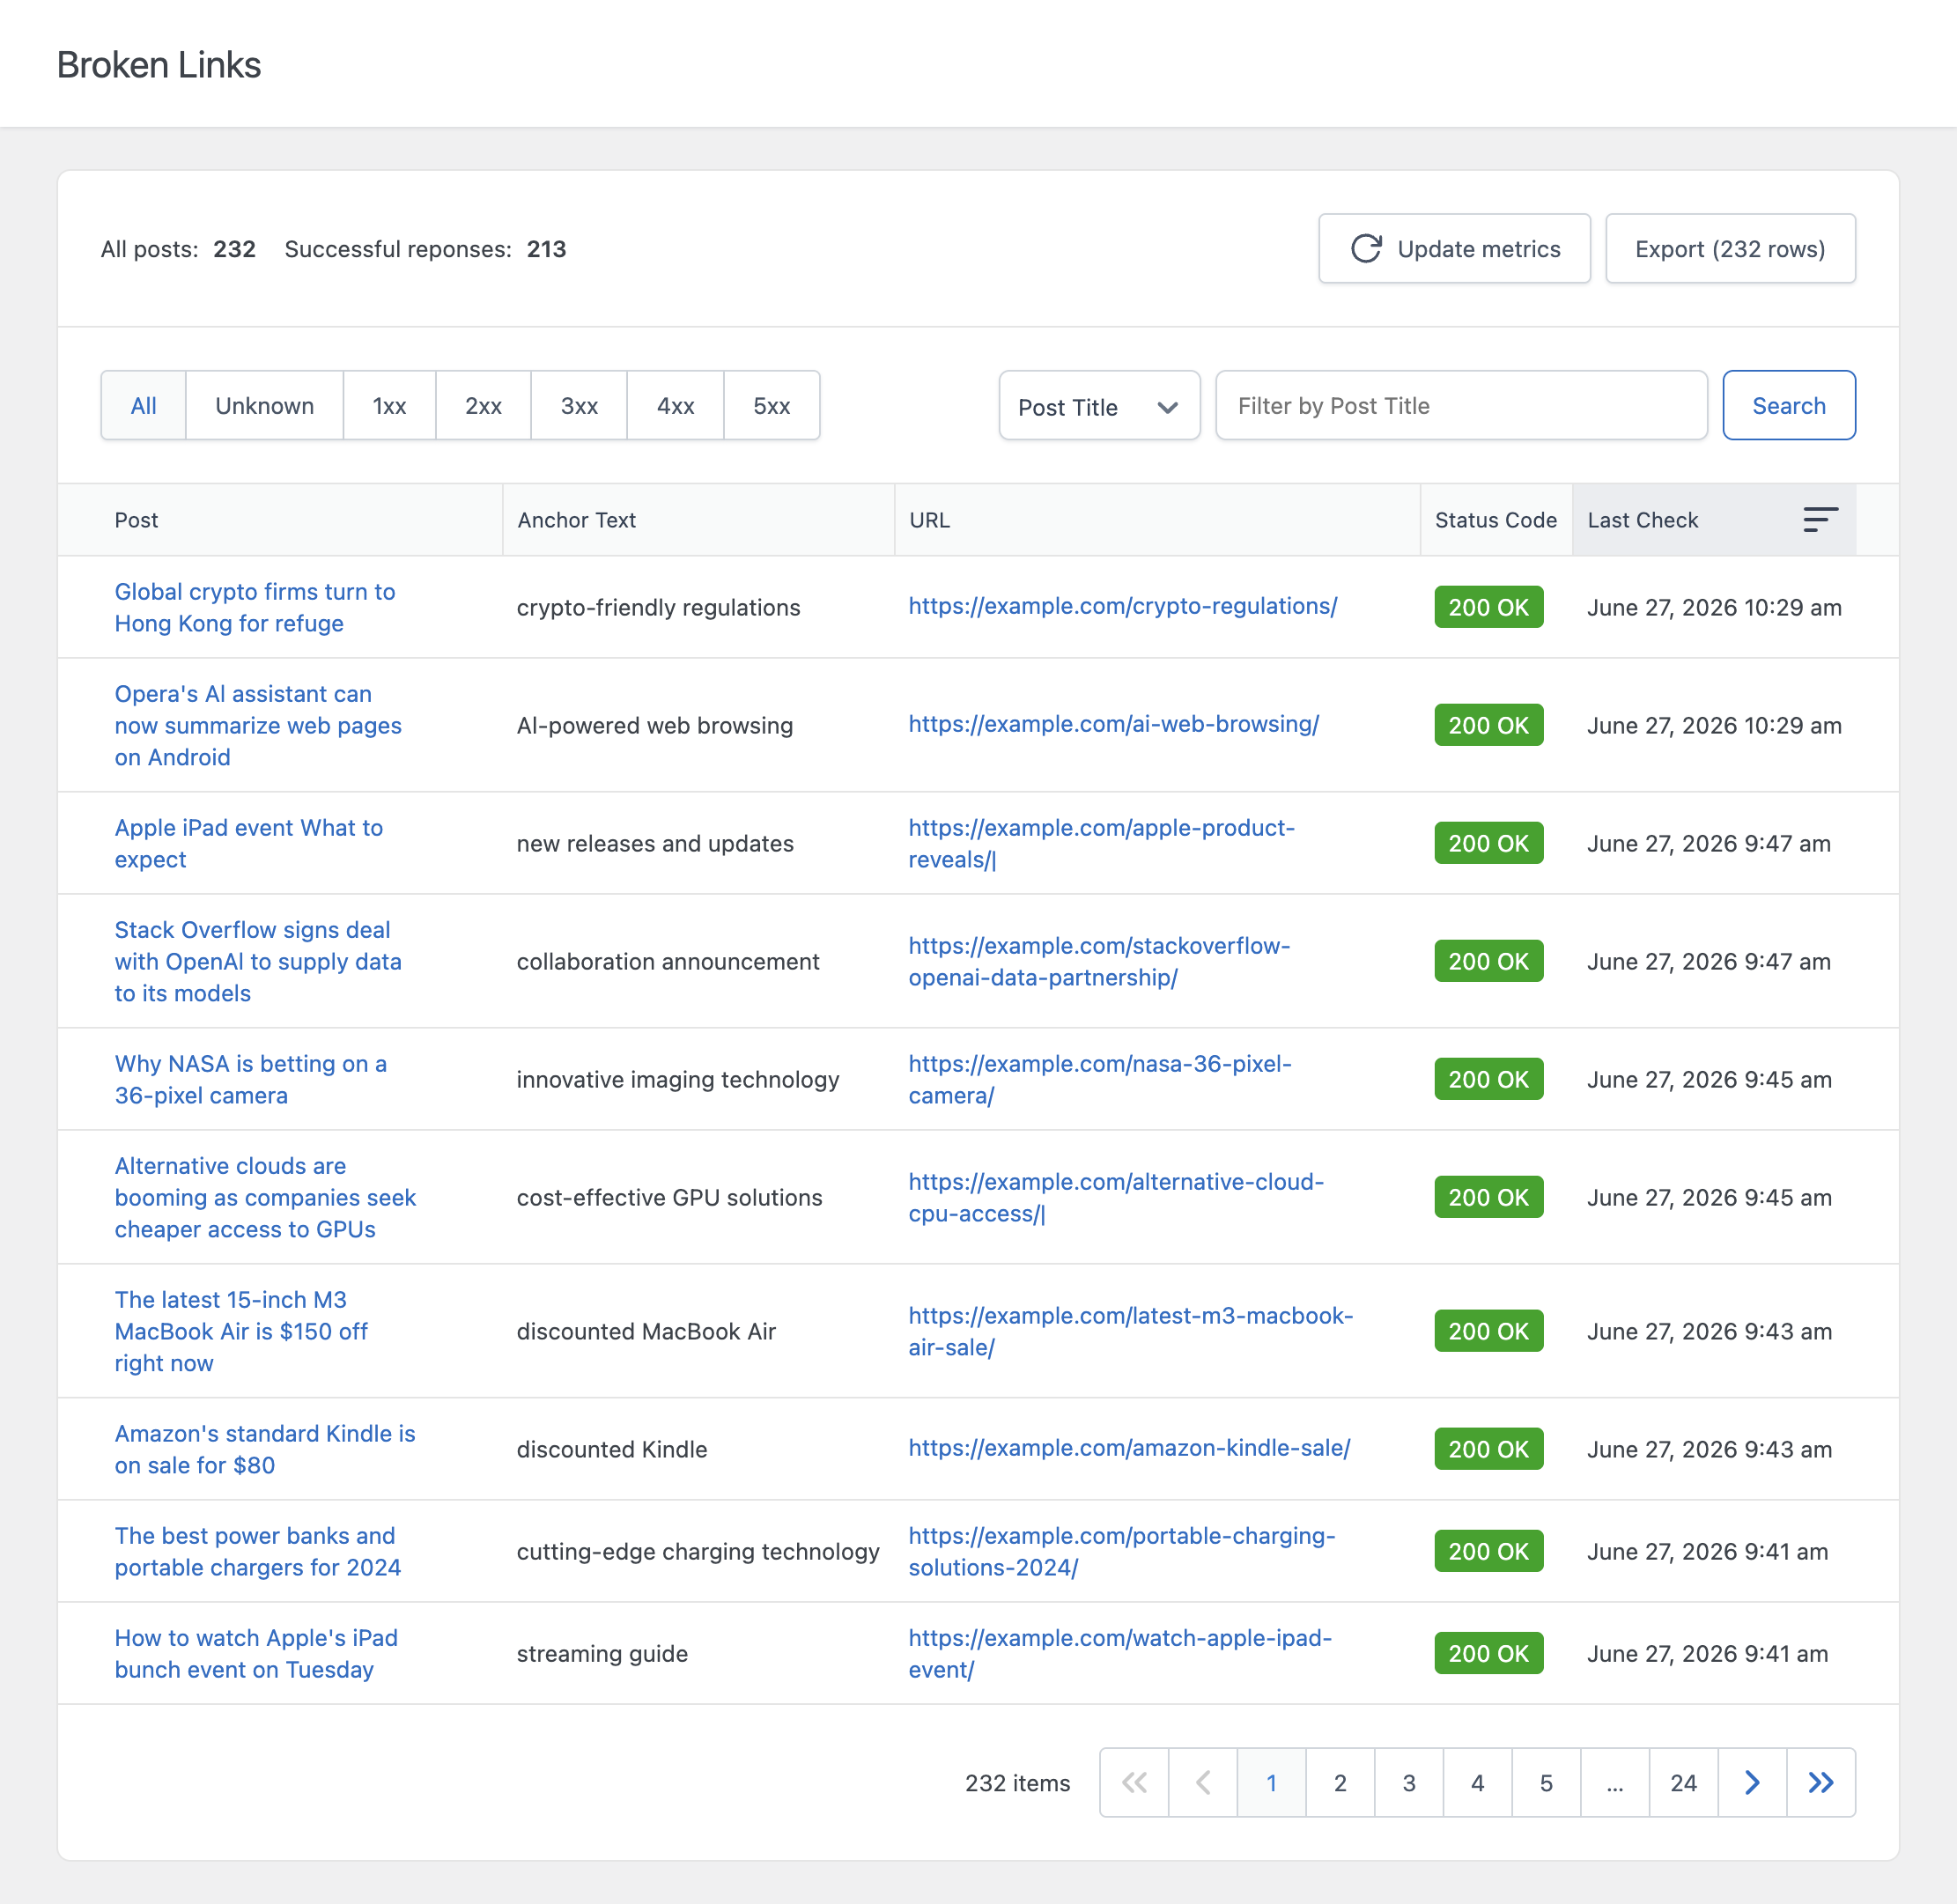
Task: Open the nasa-36-pixel-camera URL link
Action: tap(1100, 1079)
